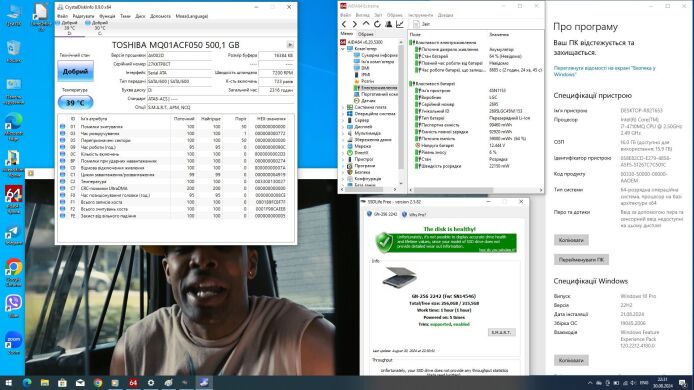Expand the Мультимедіа tree node

pyautogui.click(x=343, y=133)
